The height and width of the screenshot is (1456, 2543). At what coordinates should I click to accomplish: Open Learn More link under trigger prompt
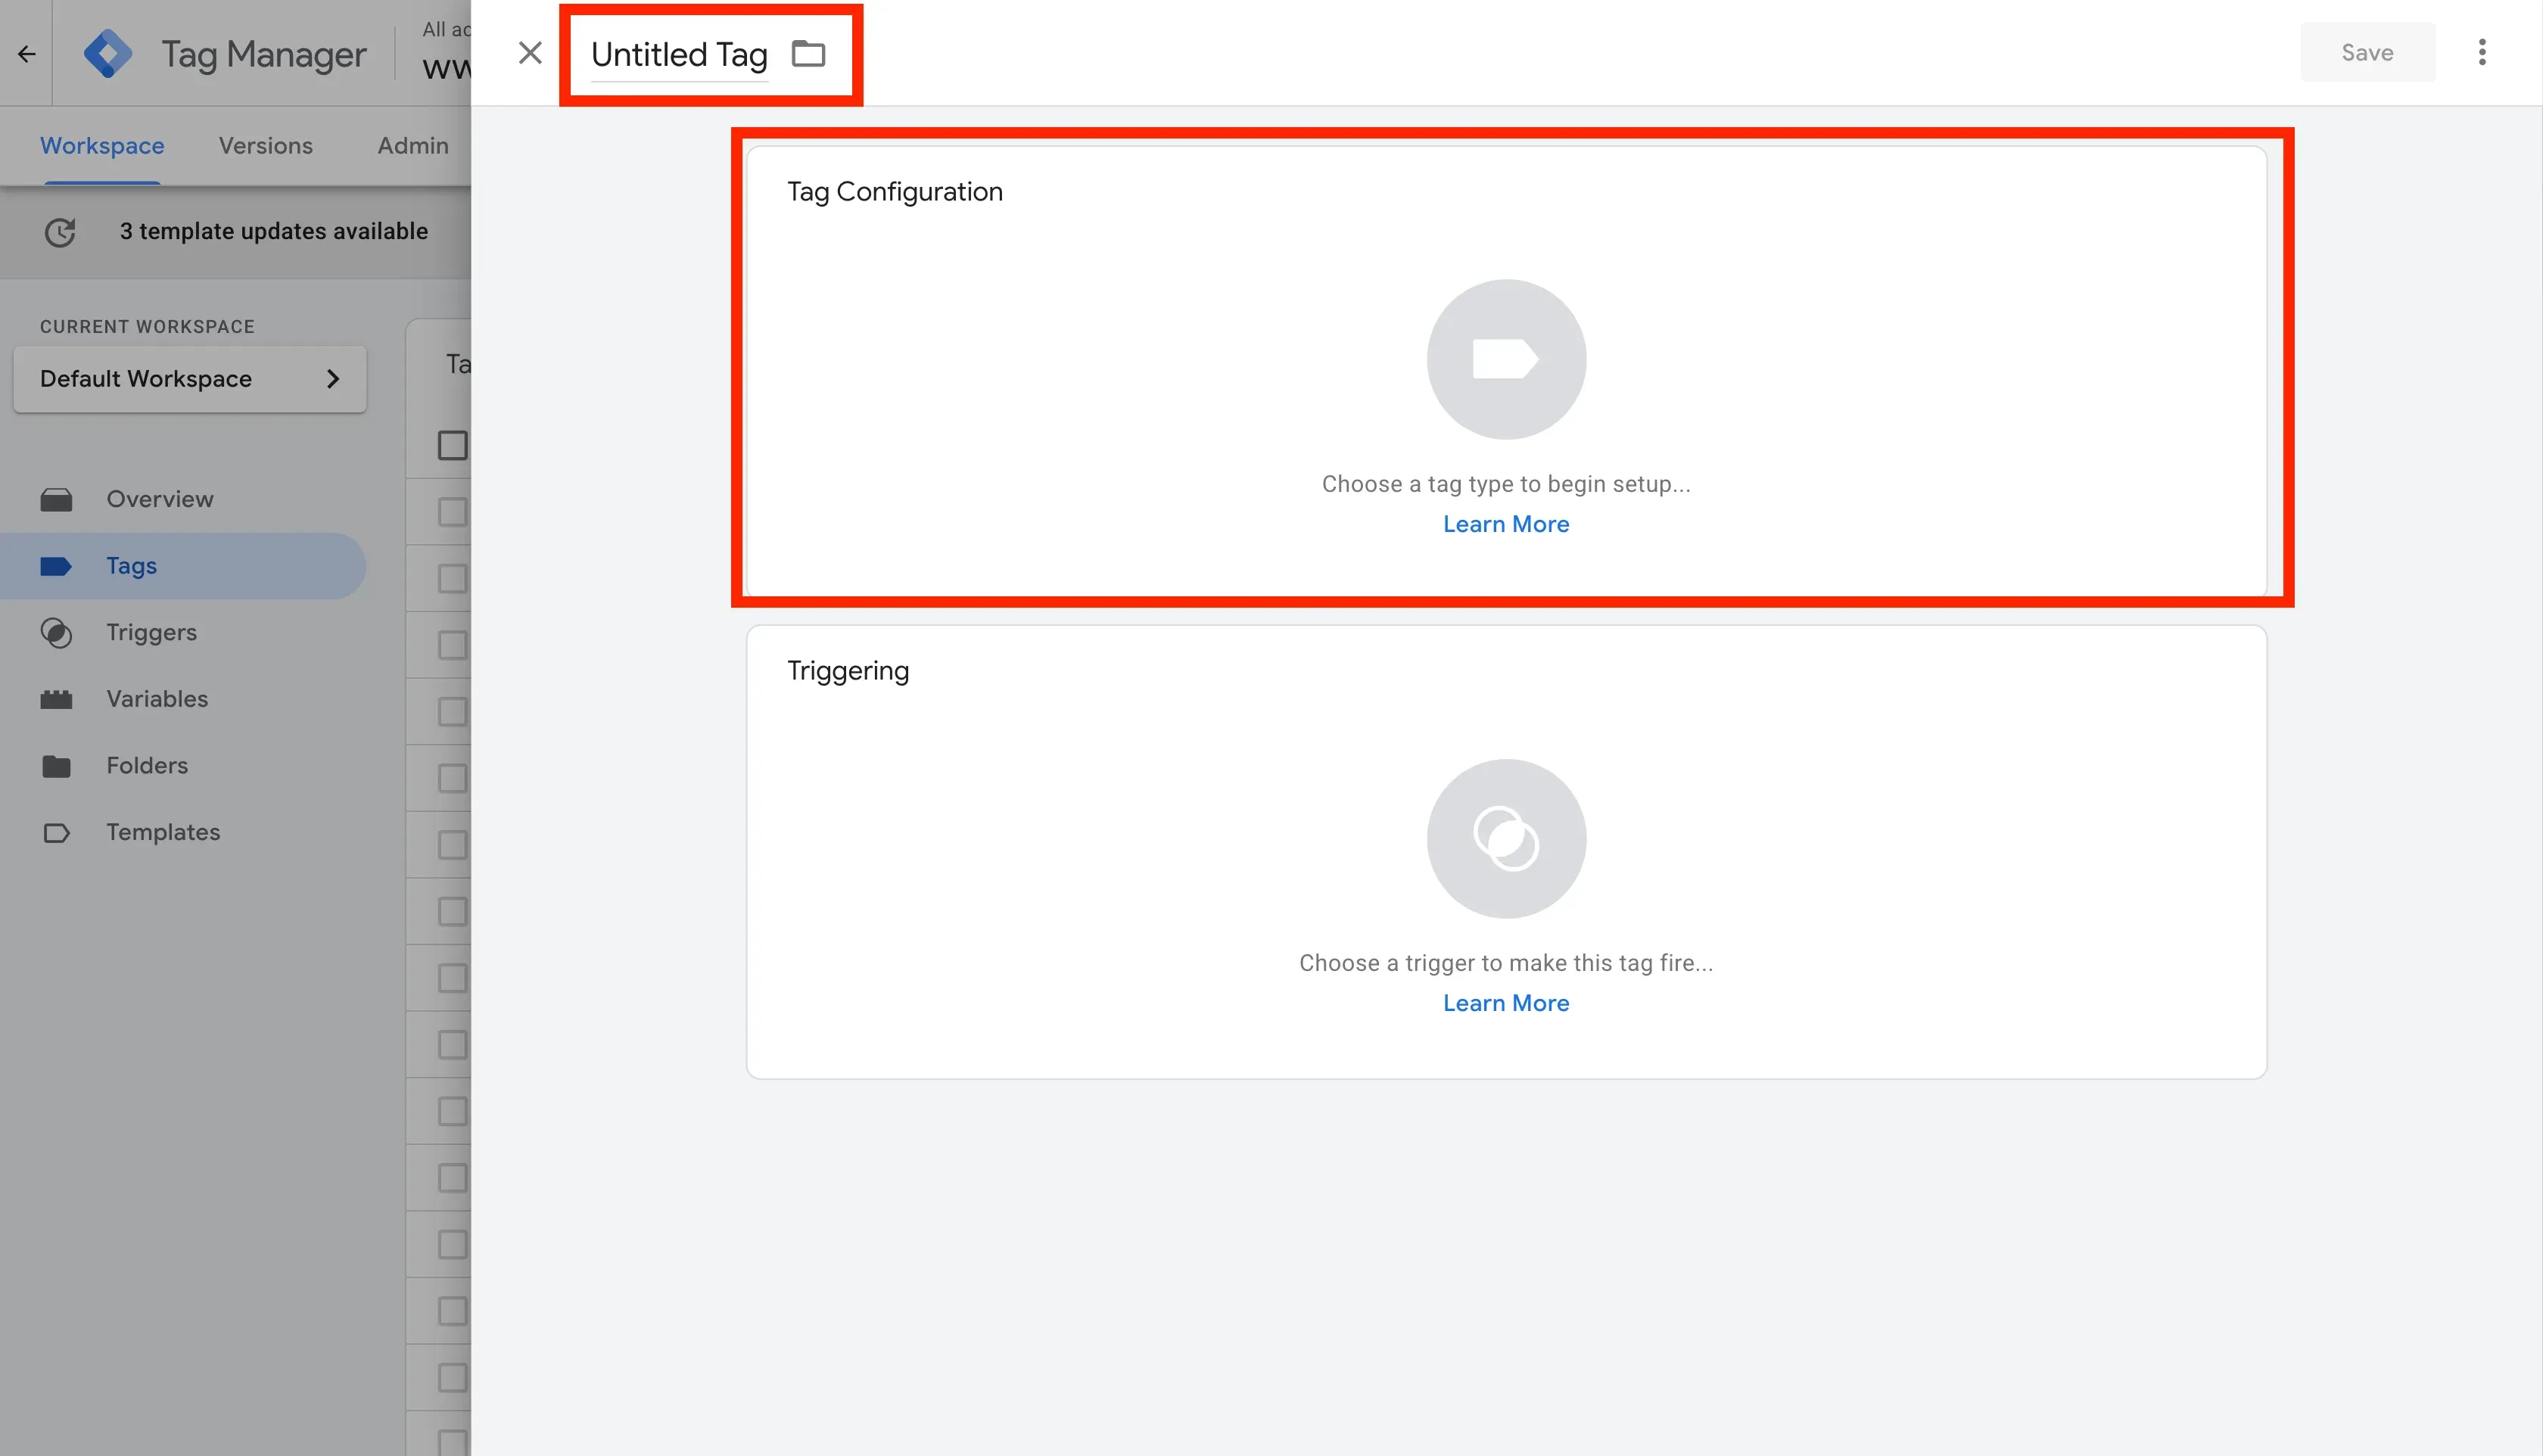click(1506, 1003)
